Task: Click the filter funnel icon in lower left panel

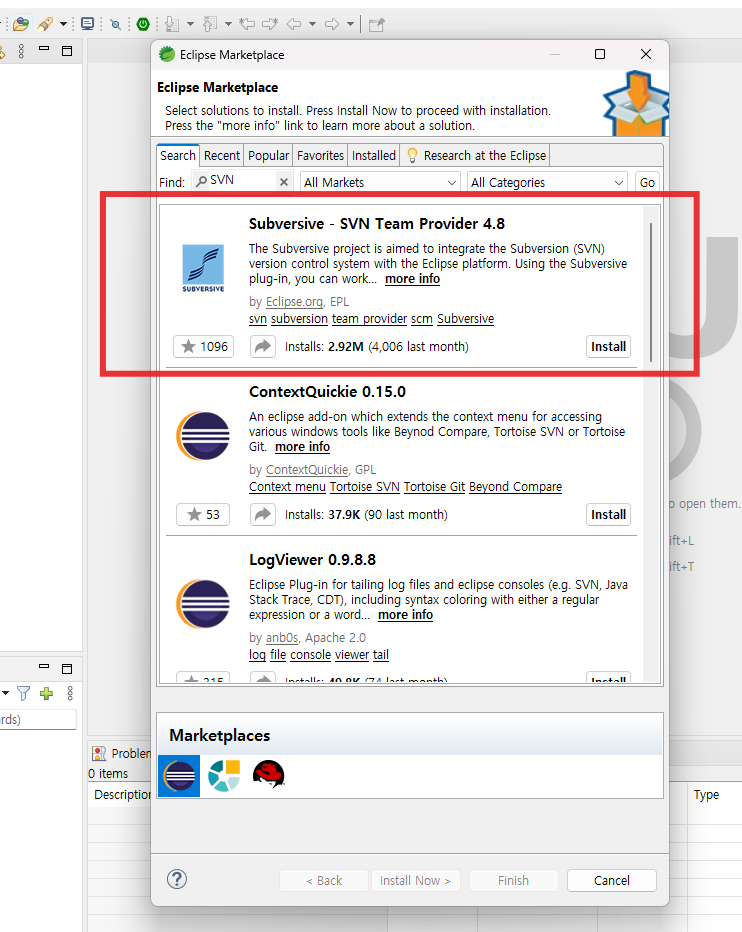Action: 23,693
